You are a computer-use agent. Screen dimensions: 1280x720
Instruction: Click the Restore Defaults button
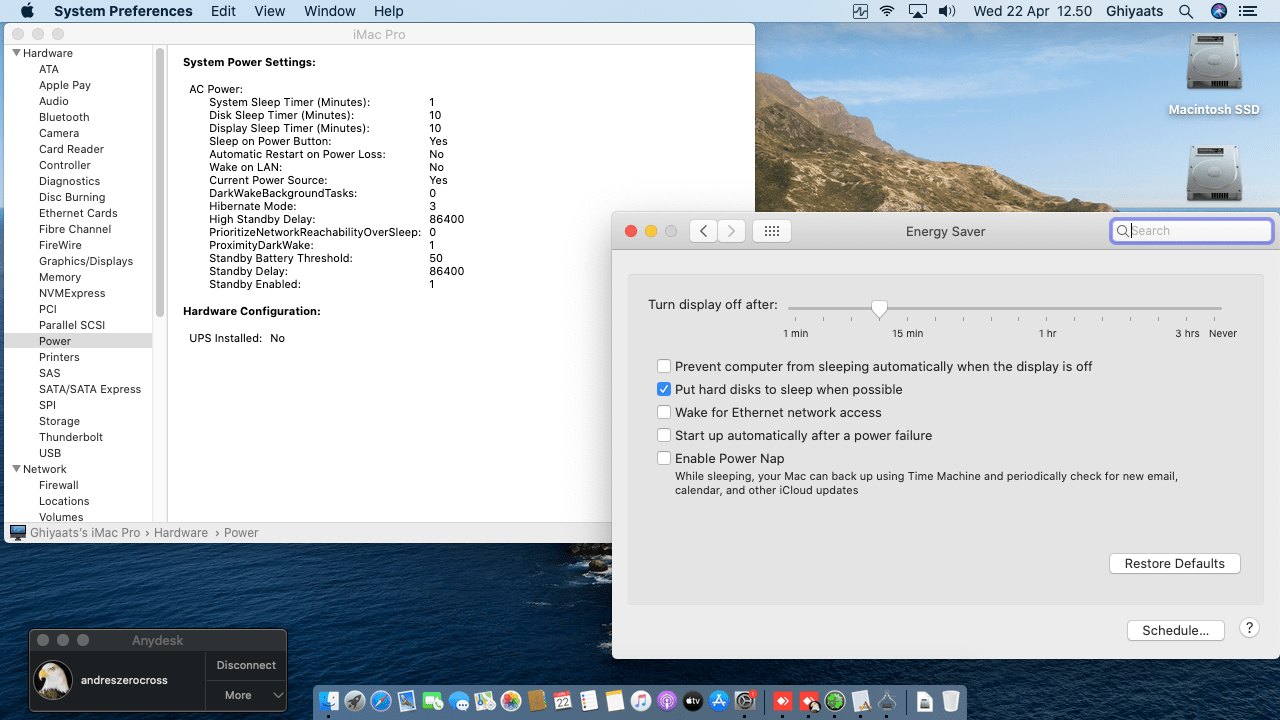pos(1174,564)
